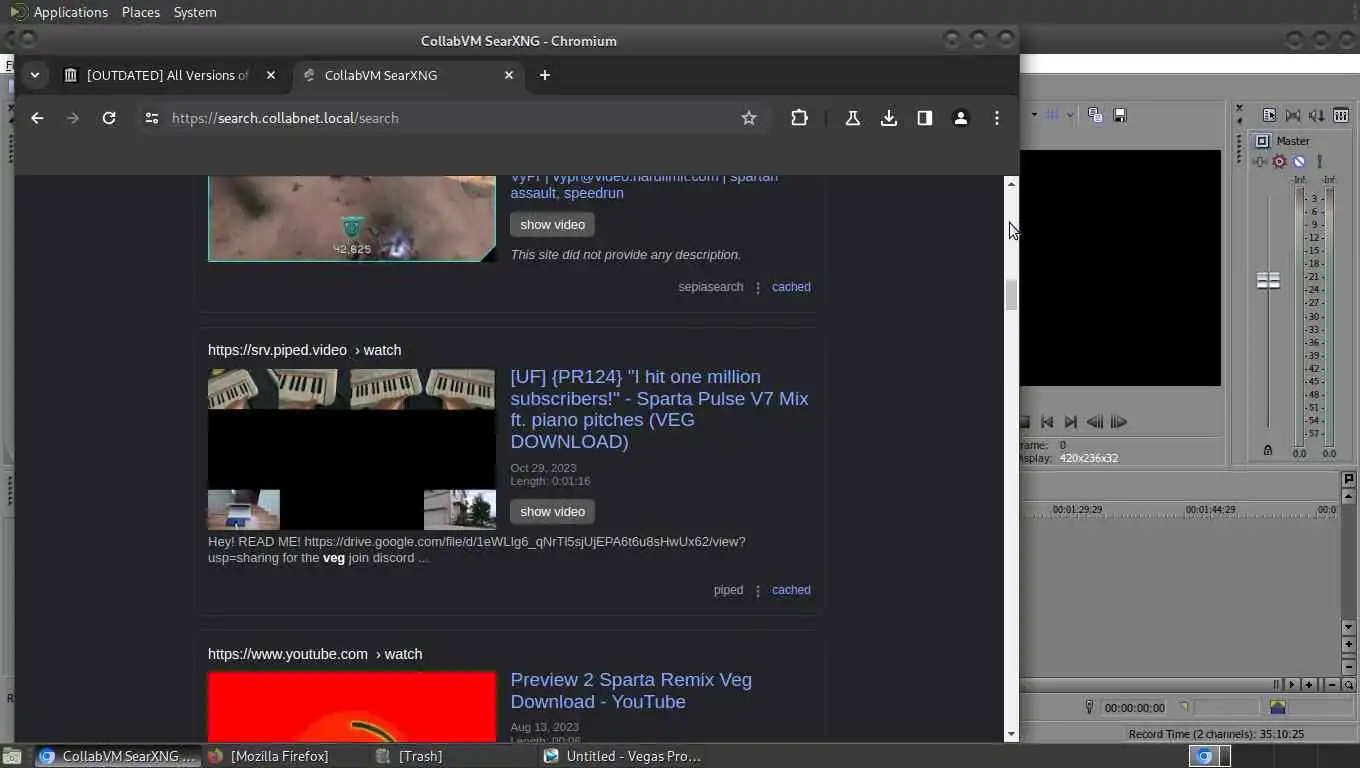Screen dimensions: 1360x768
Task: Open Vegas Master FX gear icon
Action: tap(1279, 161)
